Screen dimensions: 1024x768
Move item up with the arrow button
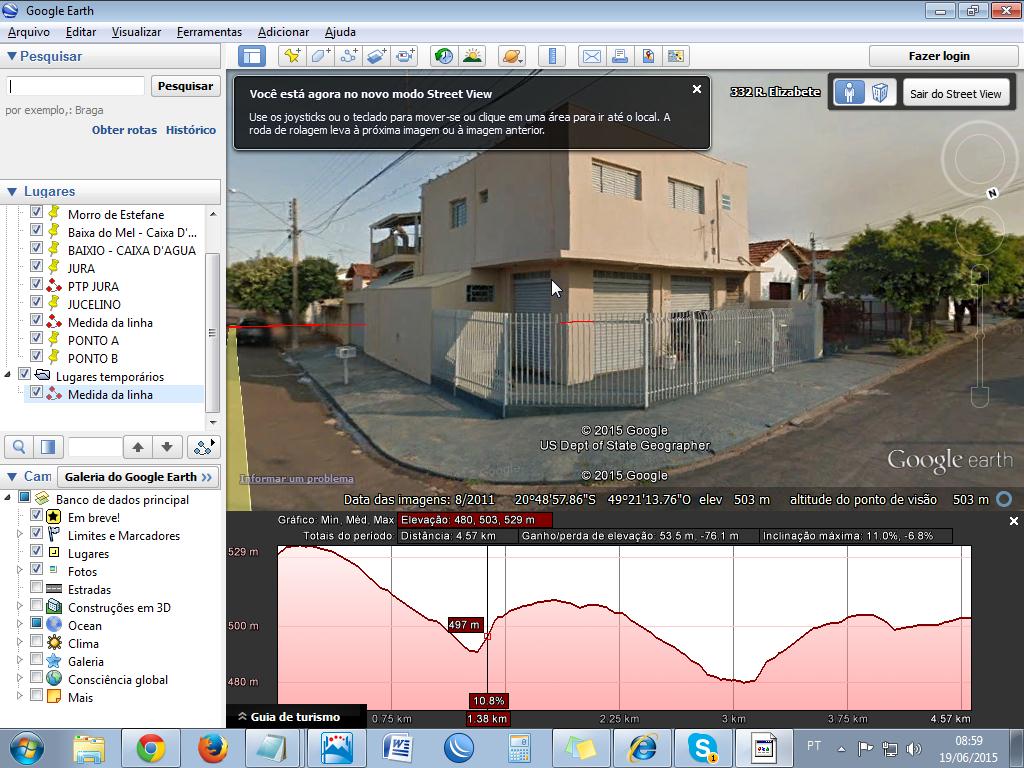coord(138,447)
